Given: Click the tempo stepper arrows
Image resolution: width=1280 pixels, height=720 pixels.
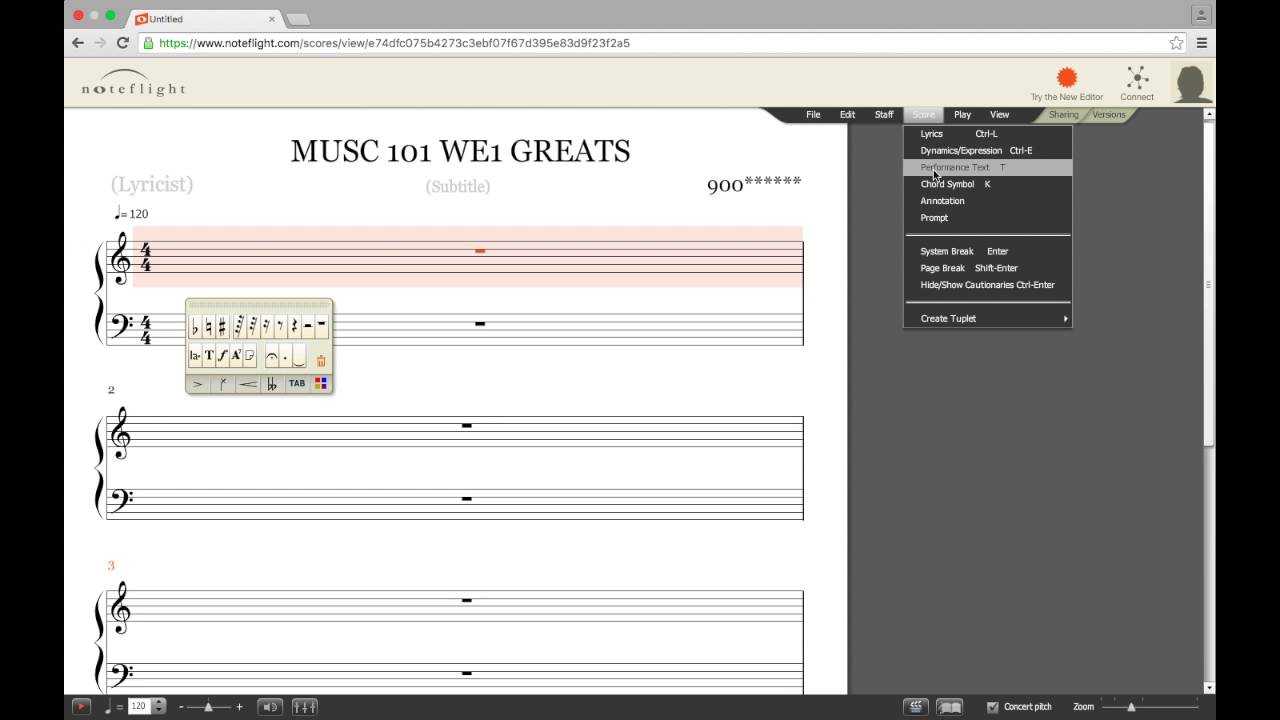Looking at the screenshot, I should pyautogui.click(x=158, y=706).
